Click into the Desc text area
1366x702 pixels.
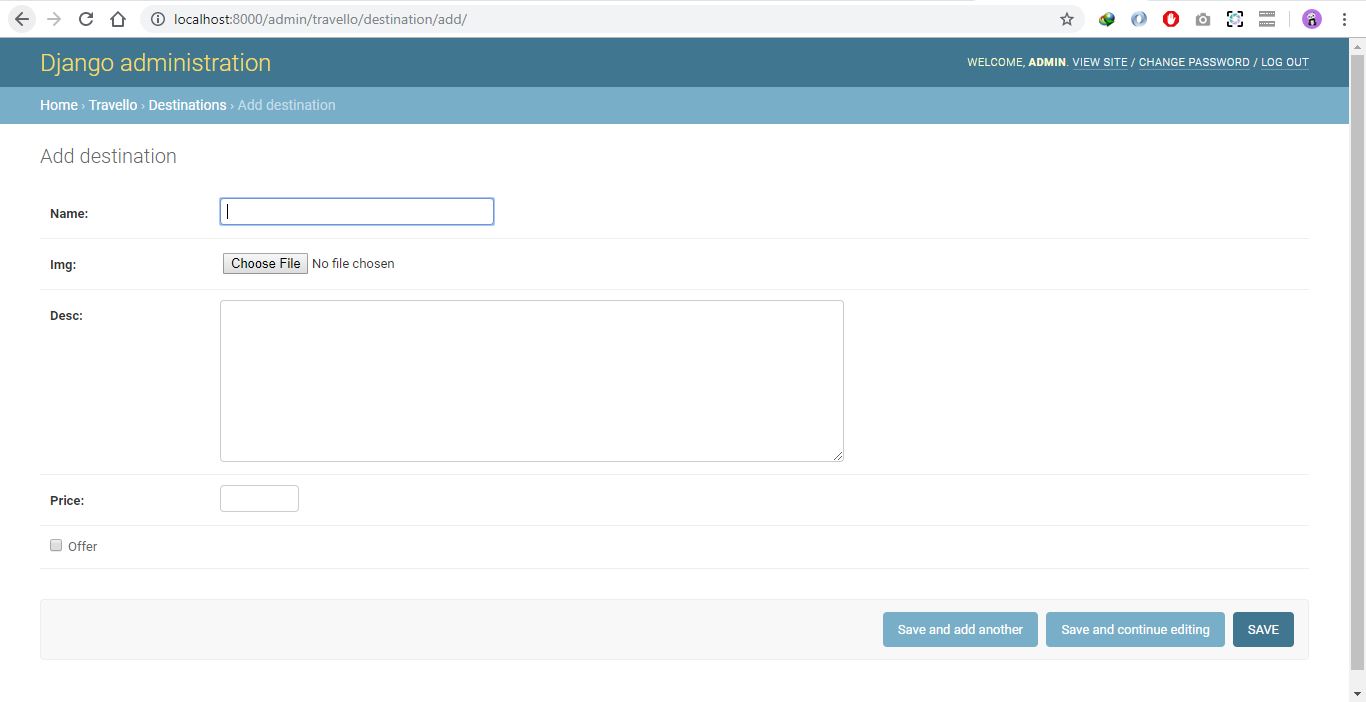pyautogui.click(x=532, y=381)
